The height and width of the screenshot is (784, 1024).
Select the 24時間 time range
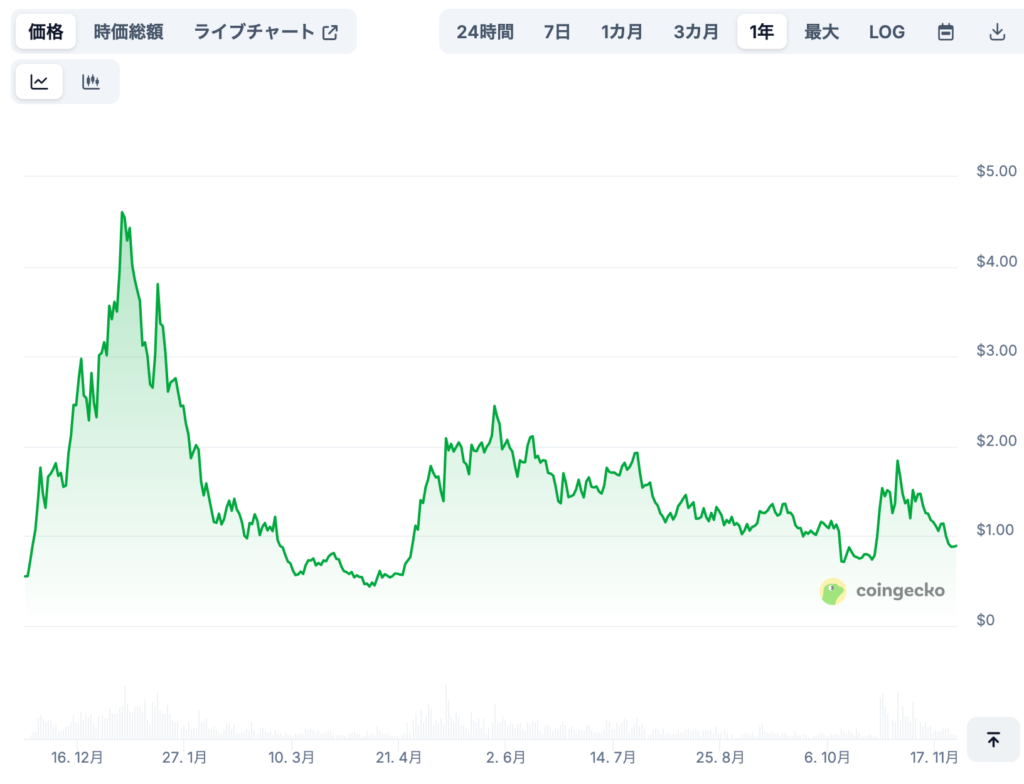pyautogui.click(x=484, y=31)
